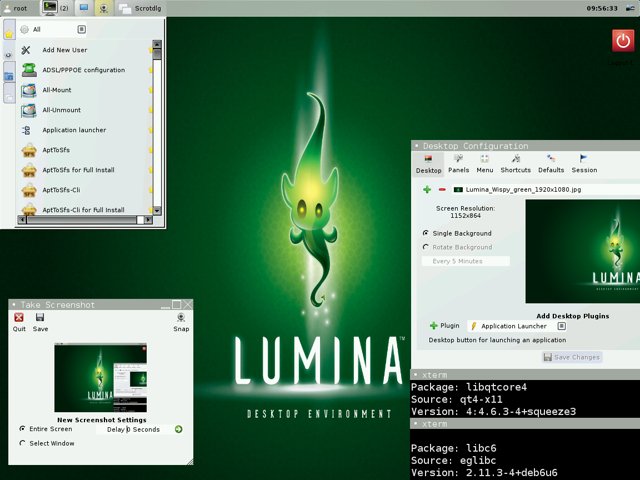
Task: Click the Plugin add button
Action: tap(444, 326)
